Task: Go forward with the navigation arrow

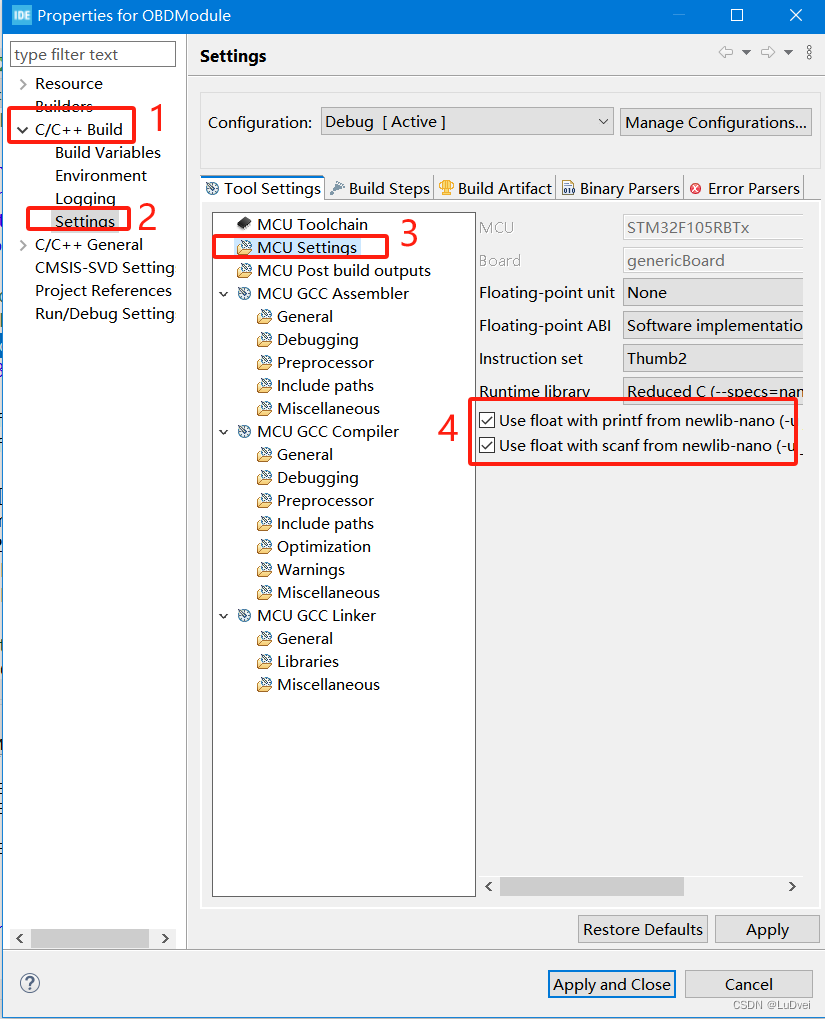Action: click(x=768, y=52)
